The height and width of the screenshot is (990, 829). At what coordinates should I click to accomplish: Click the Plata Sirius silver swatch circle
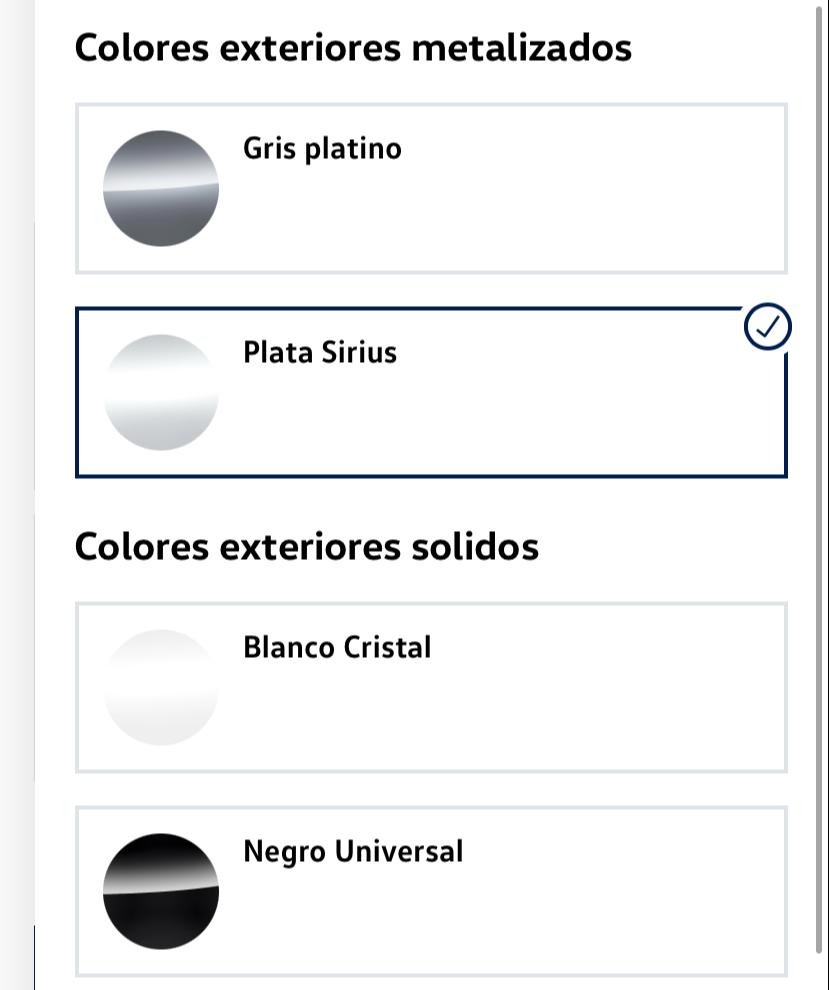pos(161,392)
